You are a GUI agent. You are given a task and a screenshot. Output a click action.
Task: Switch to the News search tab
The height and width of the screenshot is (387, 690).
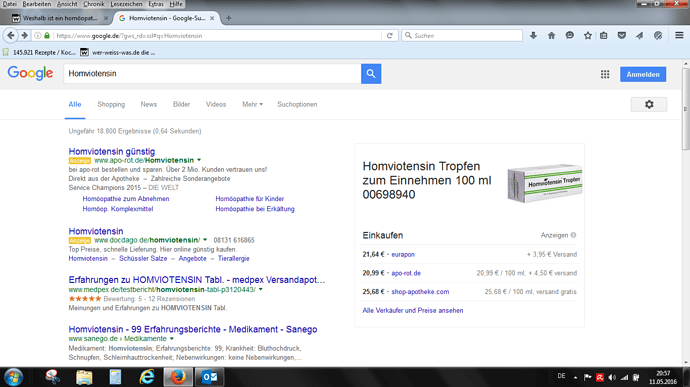coord(149,104)
